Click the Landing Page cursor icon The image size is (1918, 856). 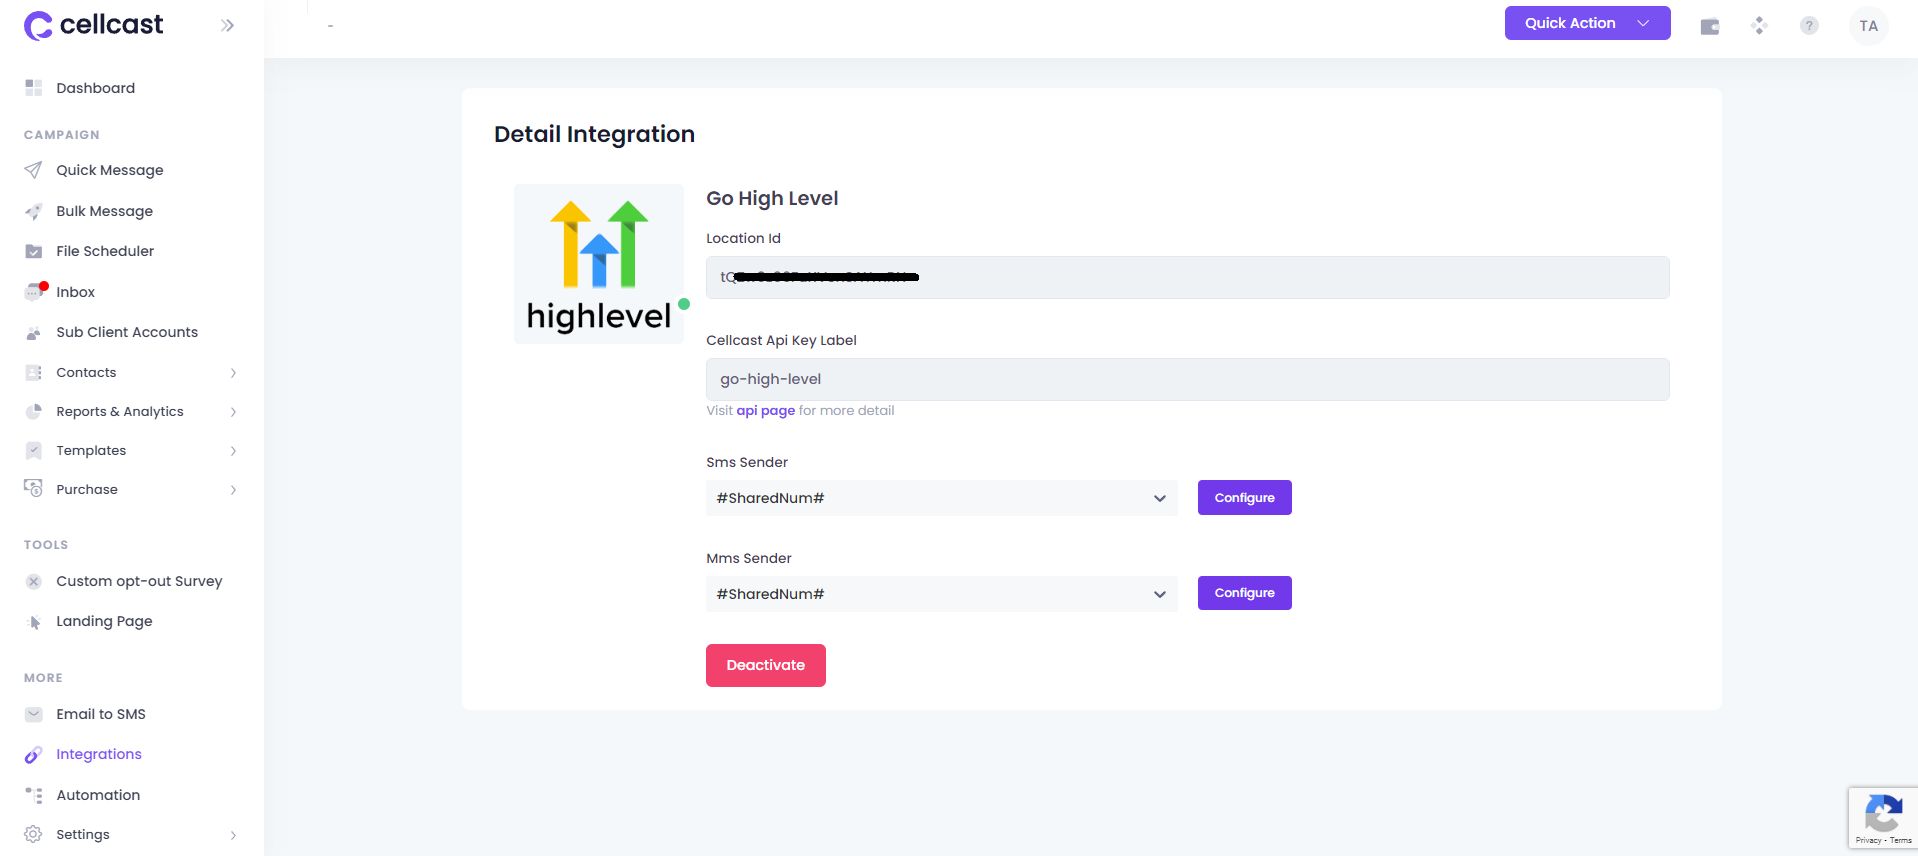coord(34,621)
